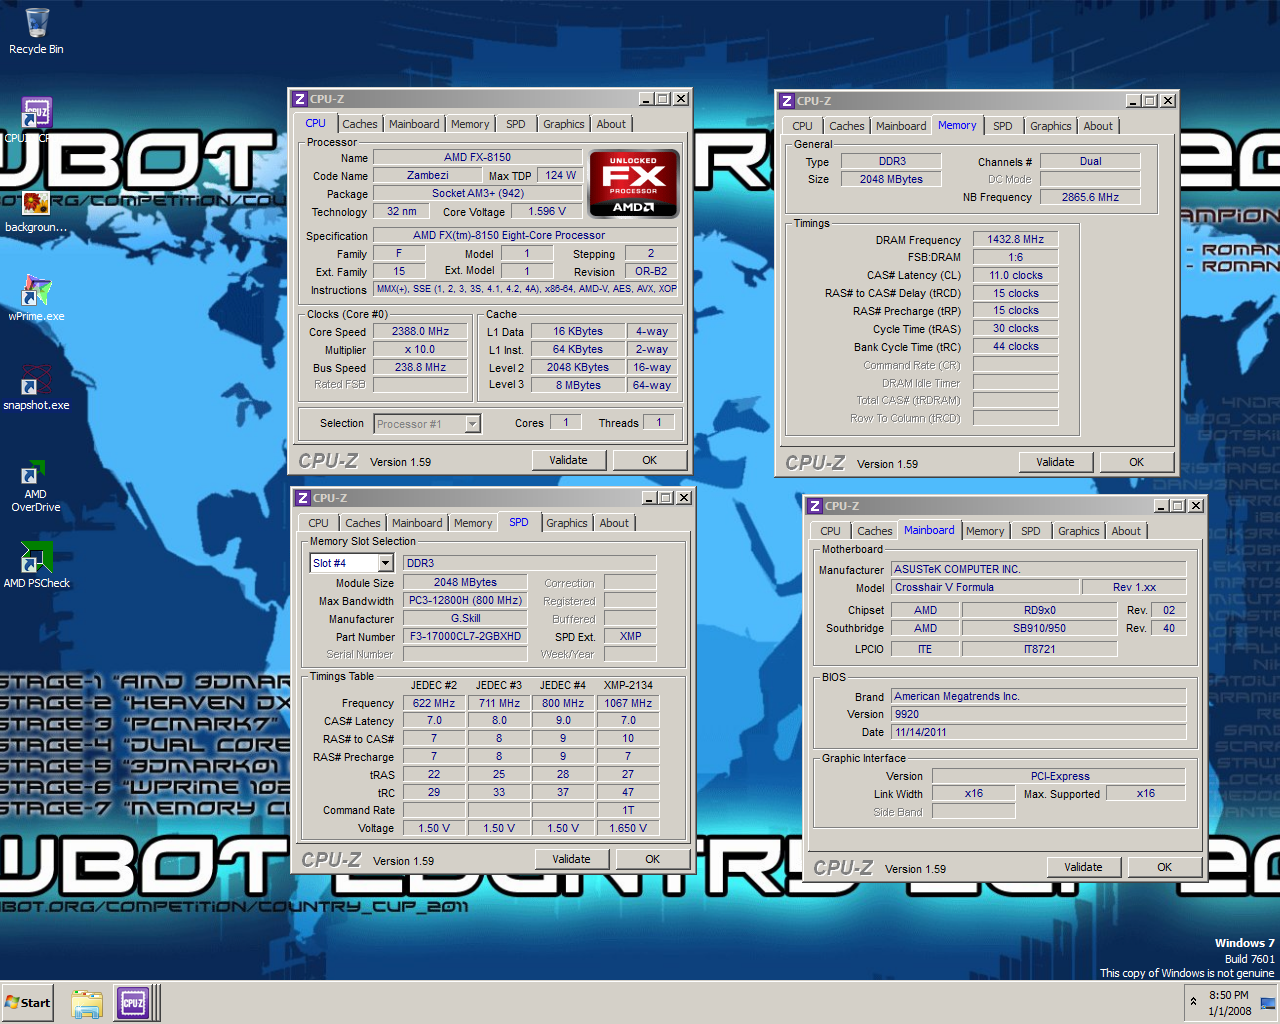The width and height of the screenshot is (1280, 1024).
Task: Click the CPU-Z title icon in the Mainboard window
Action: 814,506
